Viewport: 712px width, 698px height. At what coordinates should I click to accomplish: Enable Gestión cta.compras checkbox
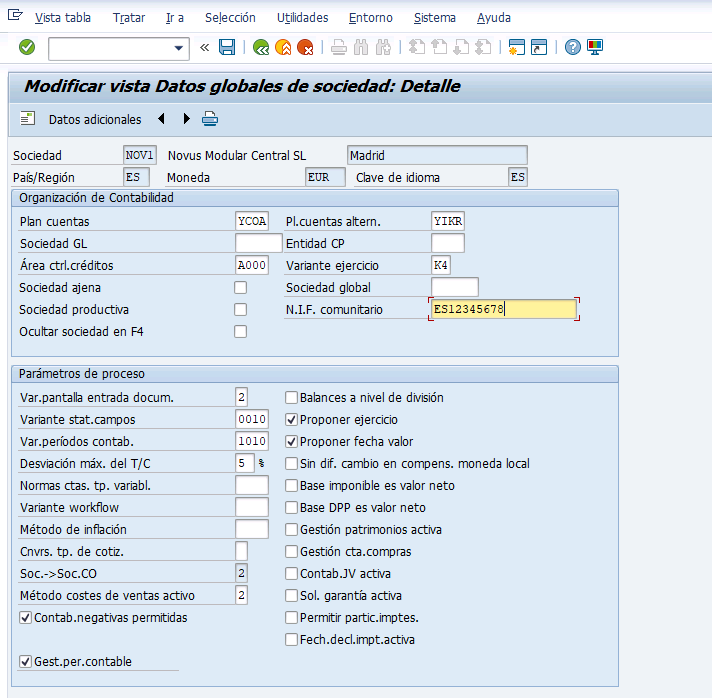tap(291, 551)
